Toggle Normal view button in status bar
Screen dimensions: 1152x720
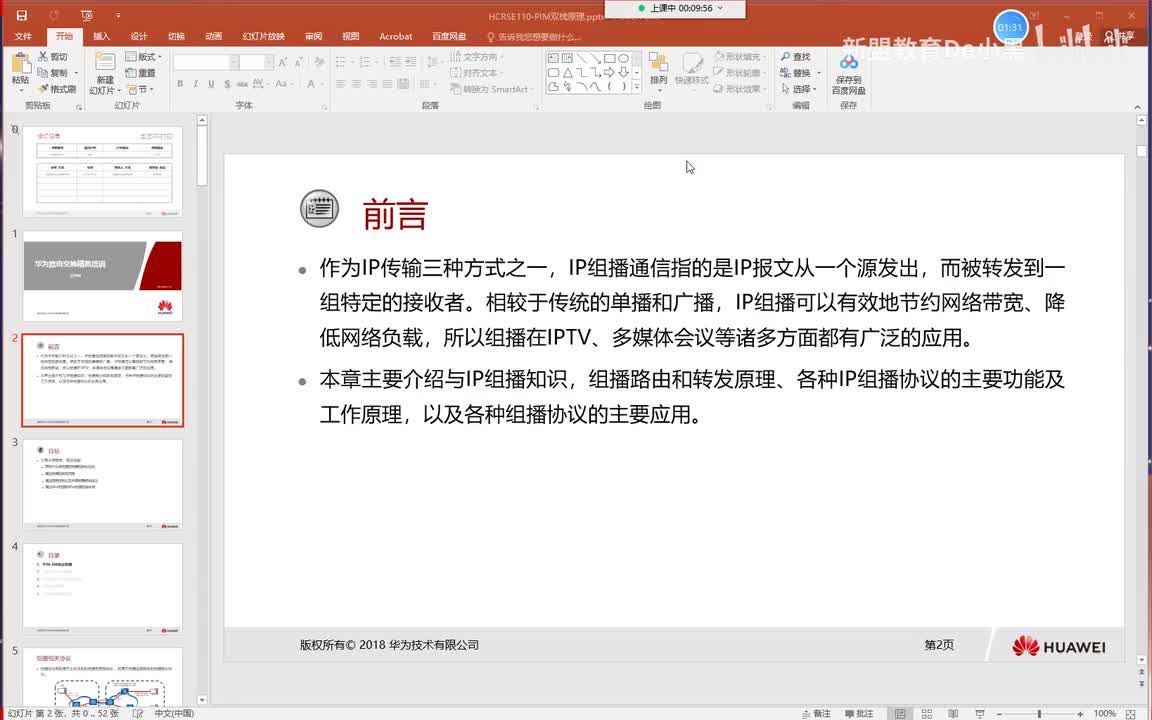900,713
